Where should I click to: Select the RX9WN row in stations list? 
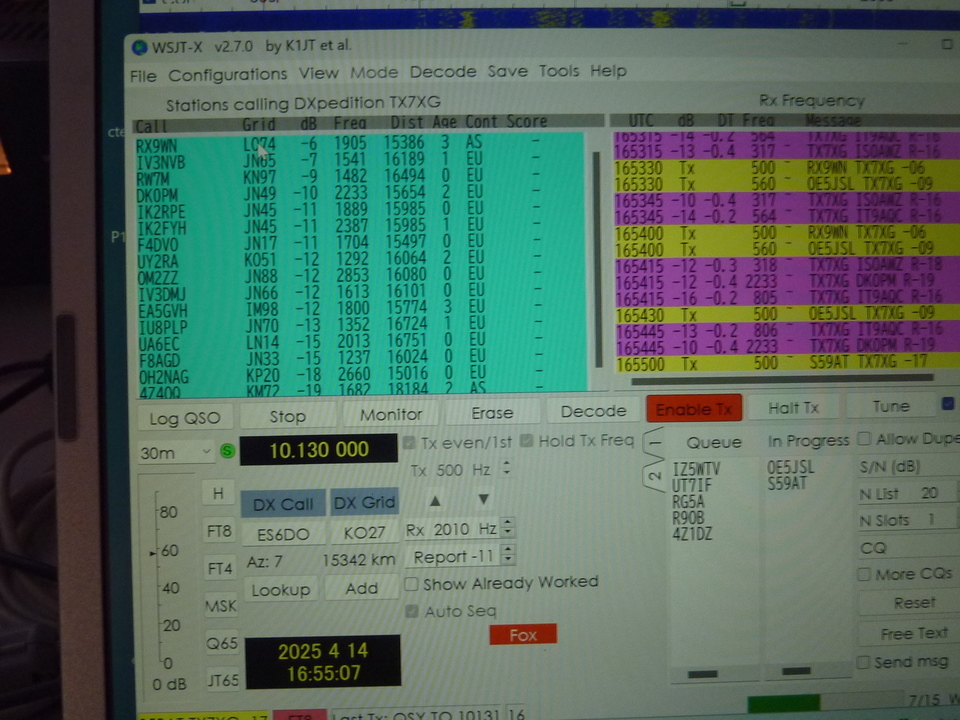pos(358,144)
